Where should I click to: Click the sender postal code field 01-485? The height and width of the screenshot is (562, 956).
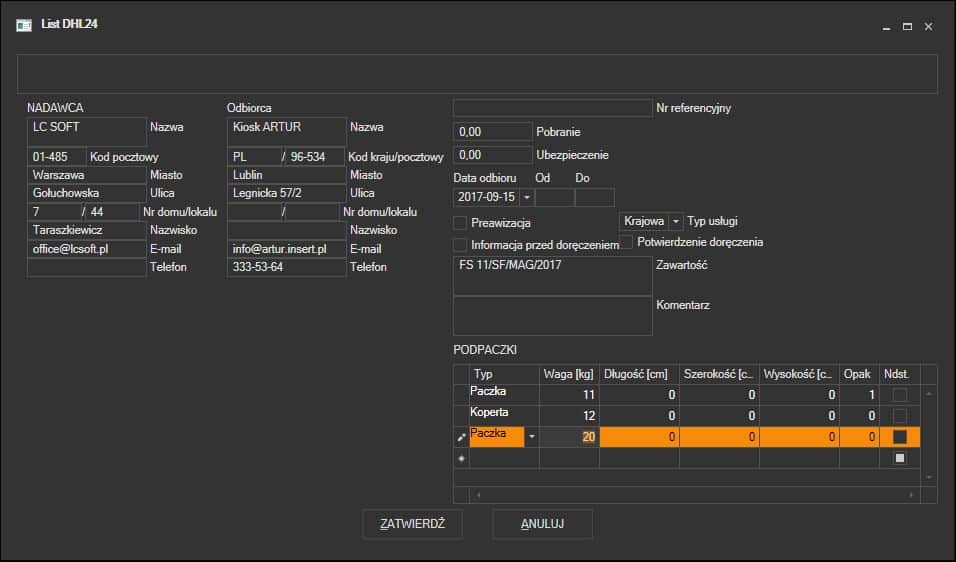click(56, 157)
